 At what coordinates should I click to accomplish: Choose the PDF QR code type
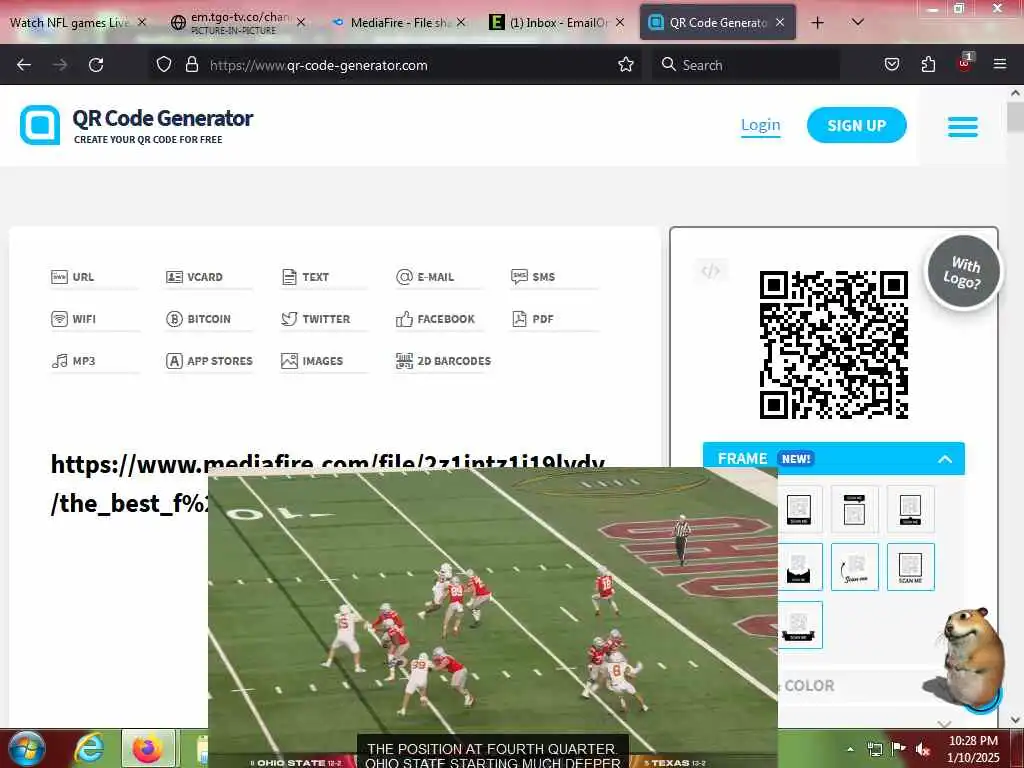[x=532, y=319]
